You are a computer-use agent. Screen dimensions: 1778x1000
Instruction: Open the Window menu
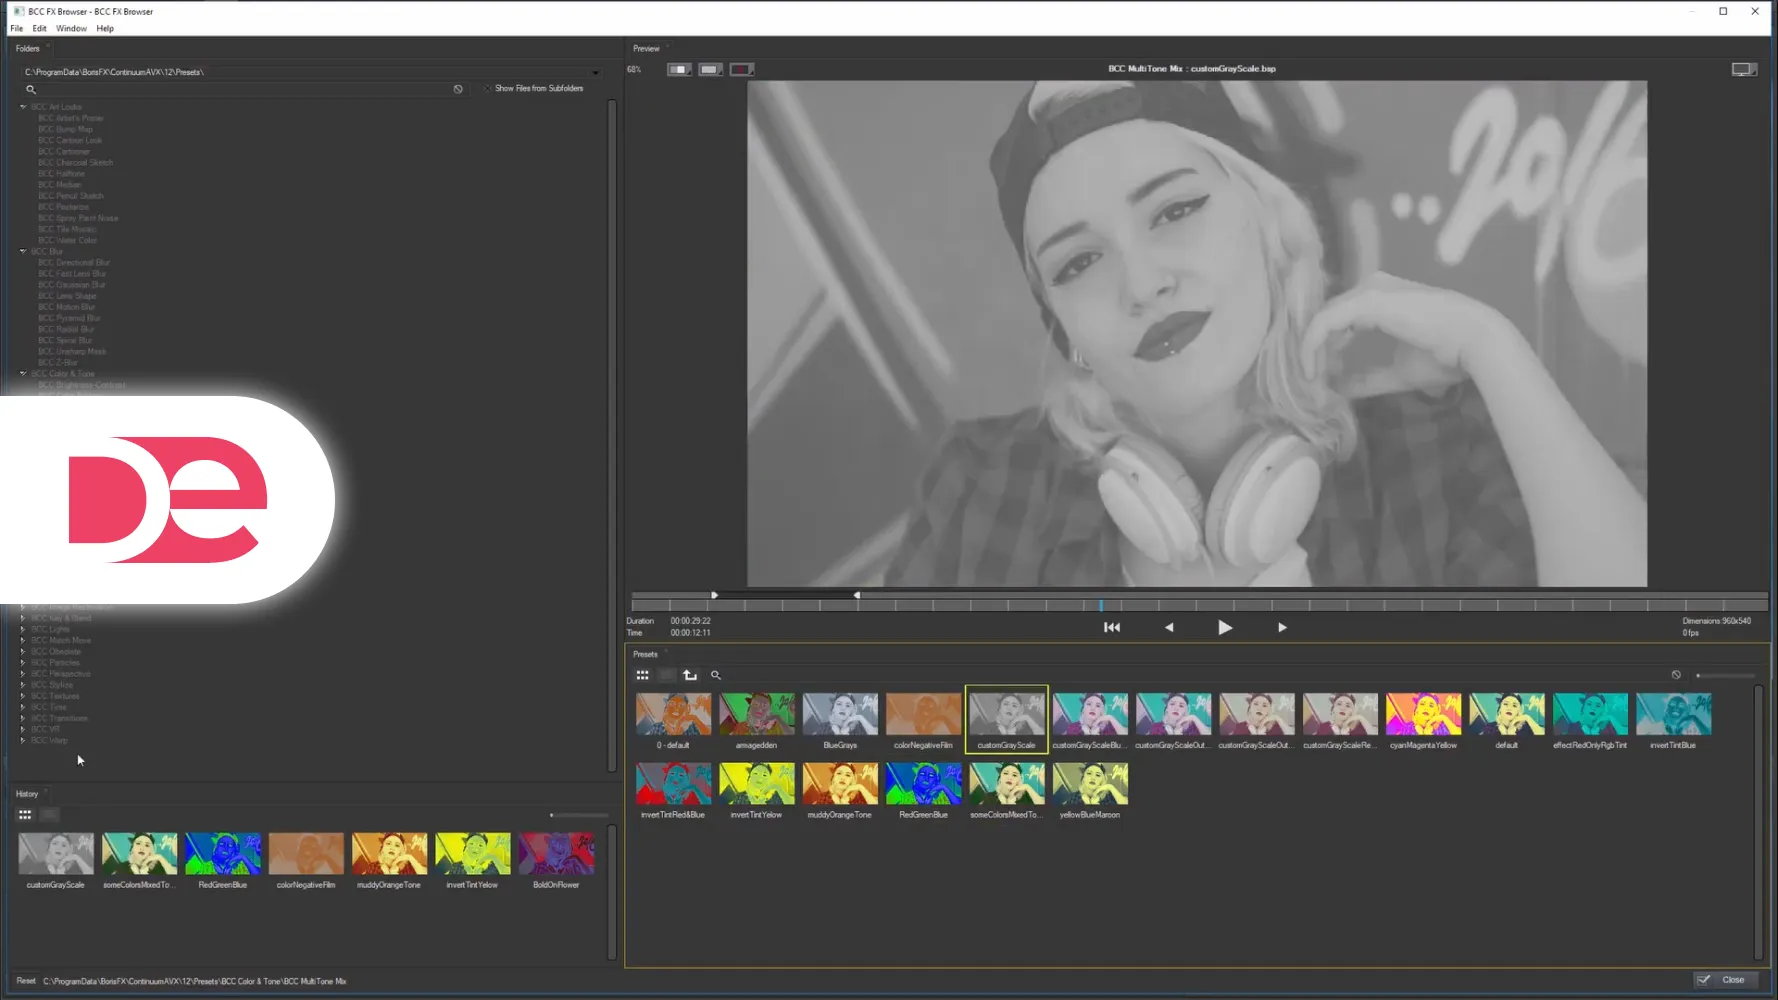tap(71, 29)
